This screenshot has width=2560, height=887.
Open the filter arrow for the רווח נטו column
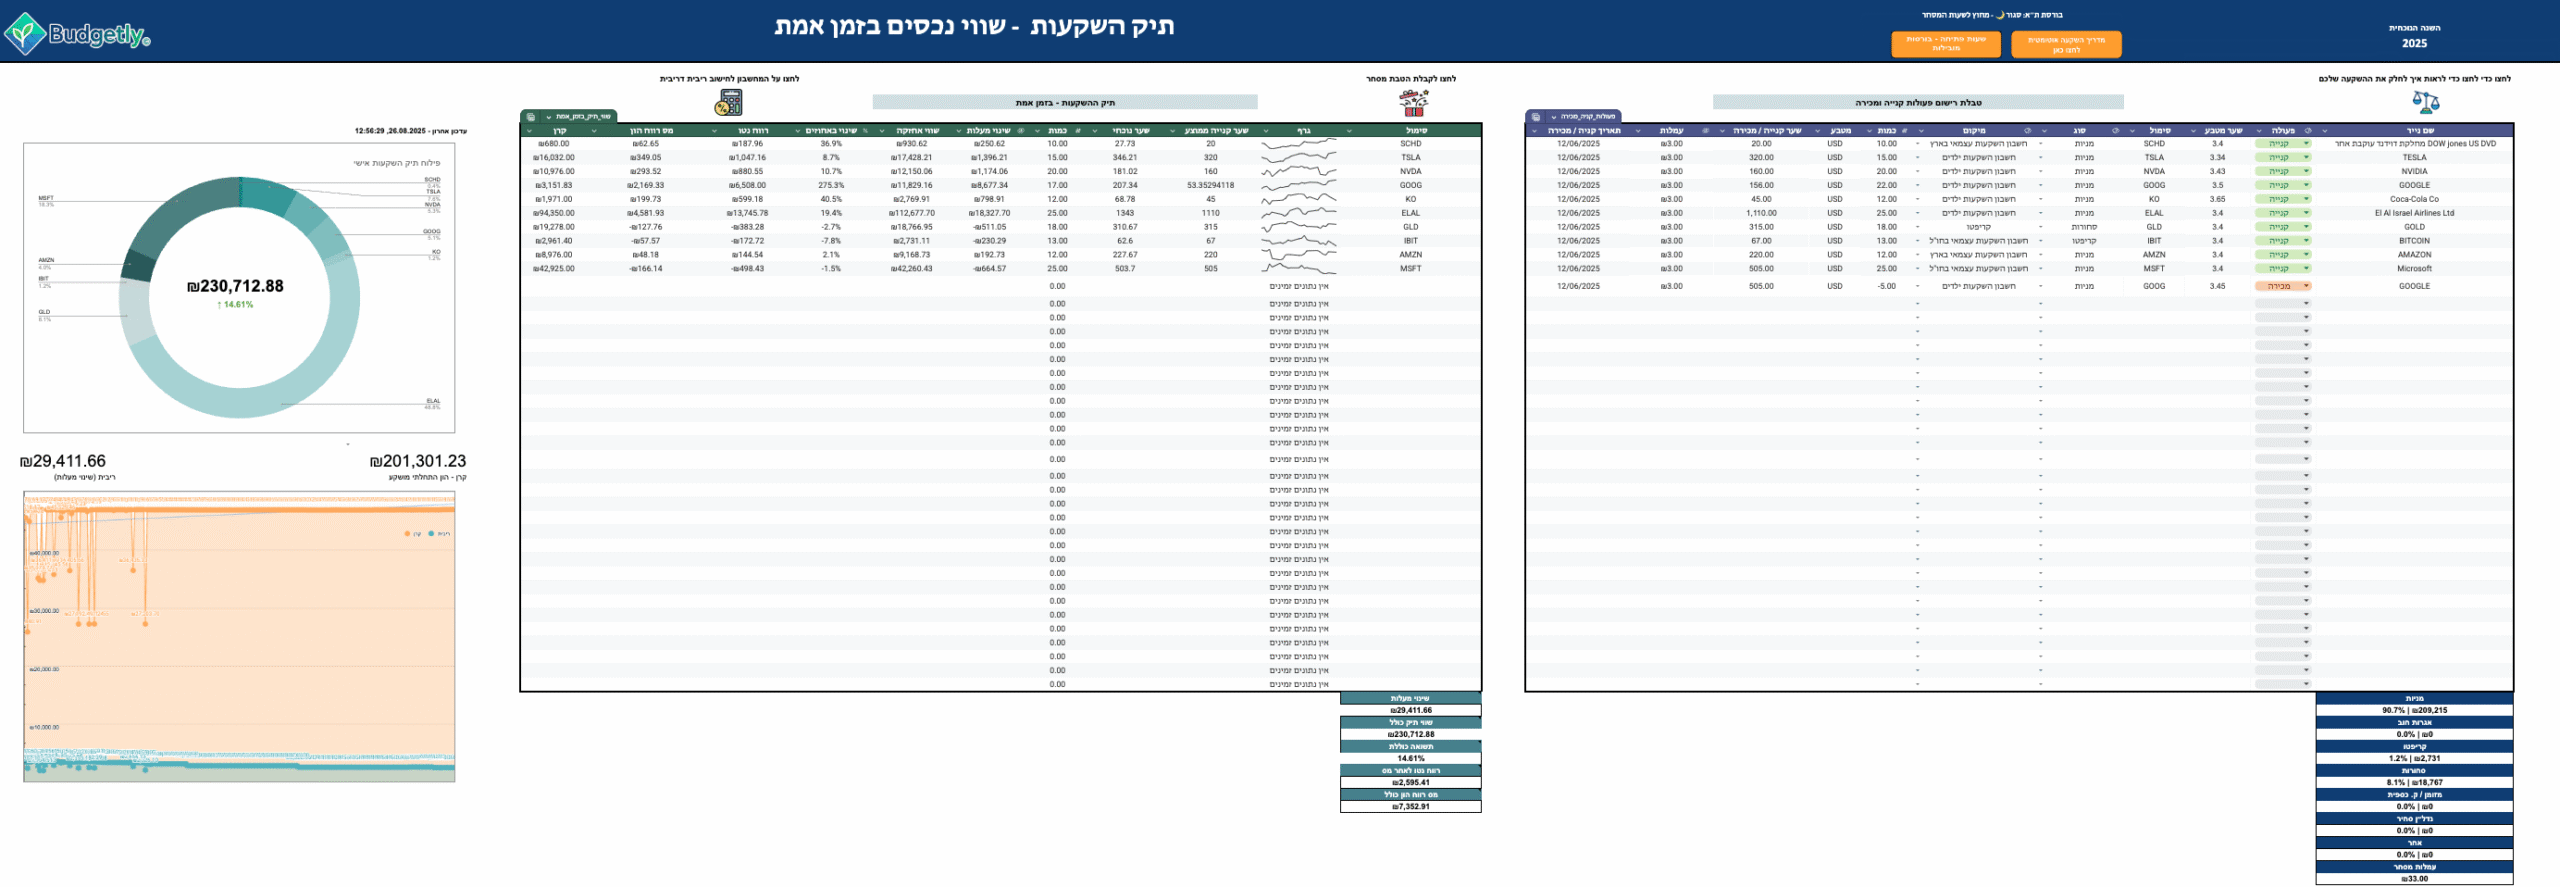[714, 131]
